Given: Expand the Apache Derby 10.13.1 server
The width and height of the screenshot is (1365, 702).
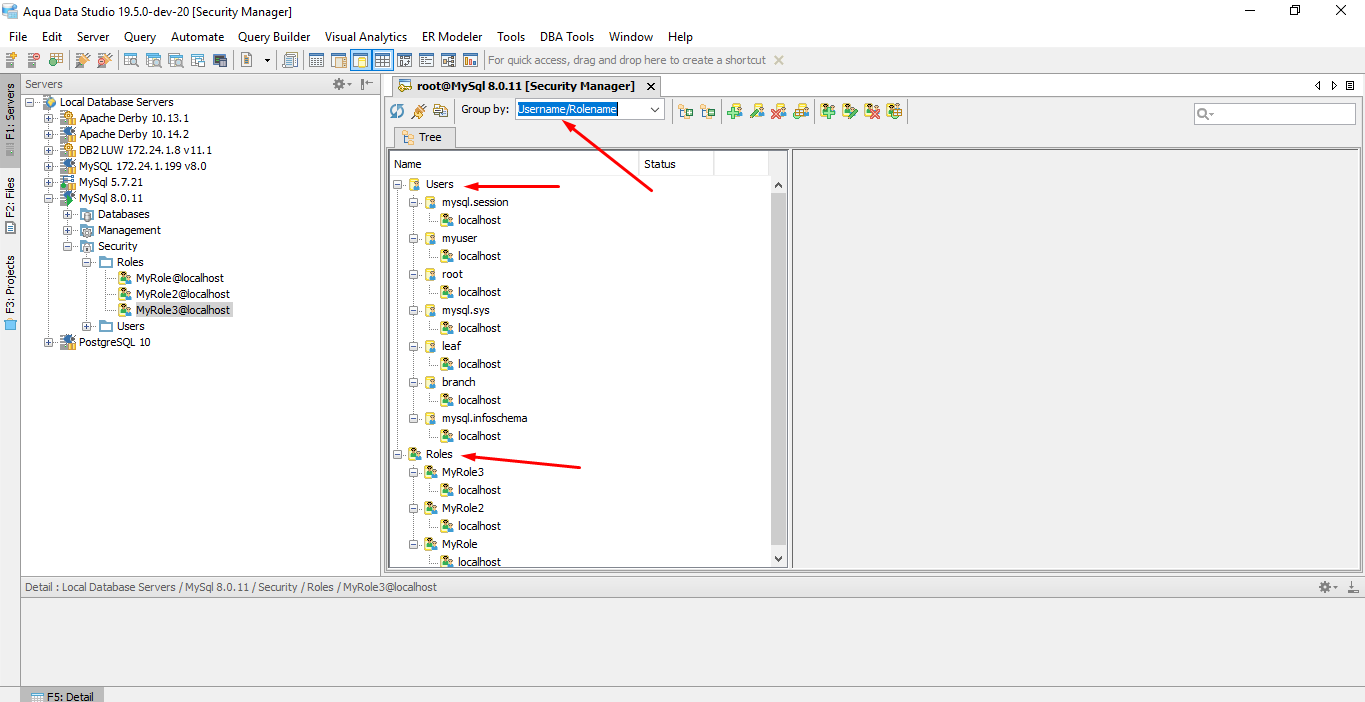Looking at the screenshot, I should (48, 118).
